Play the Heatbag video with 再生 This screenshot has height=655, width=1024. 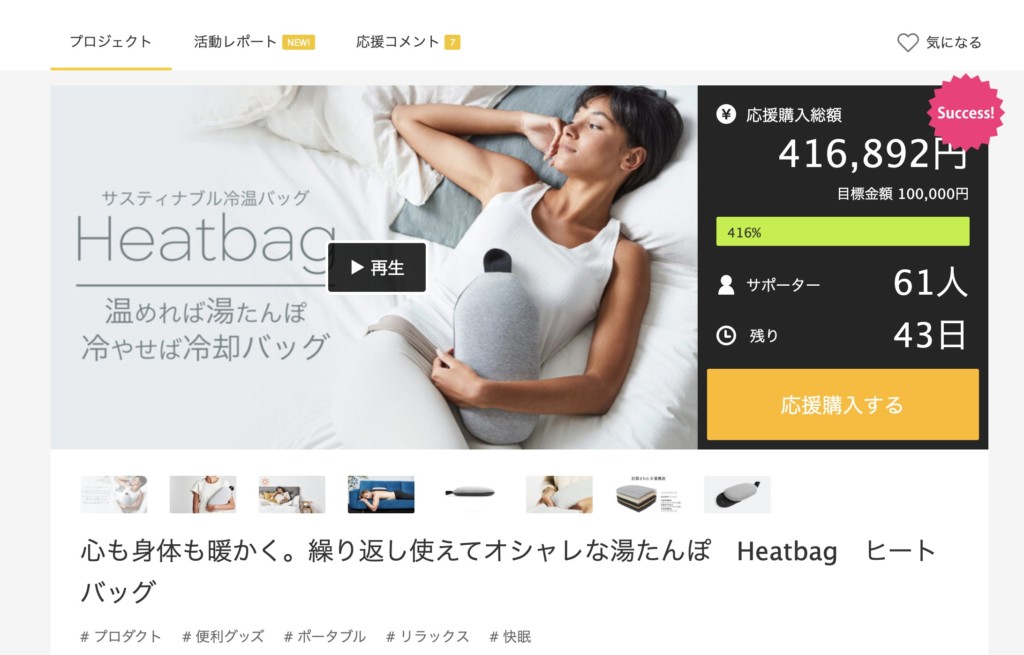point(377,267)
